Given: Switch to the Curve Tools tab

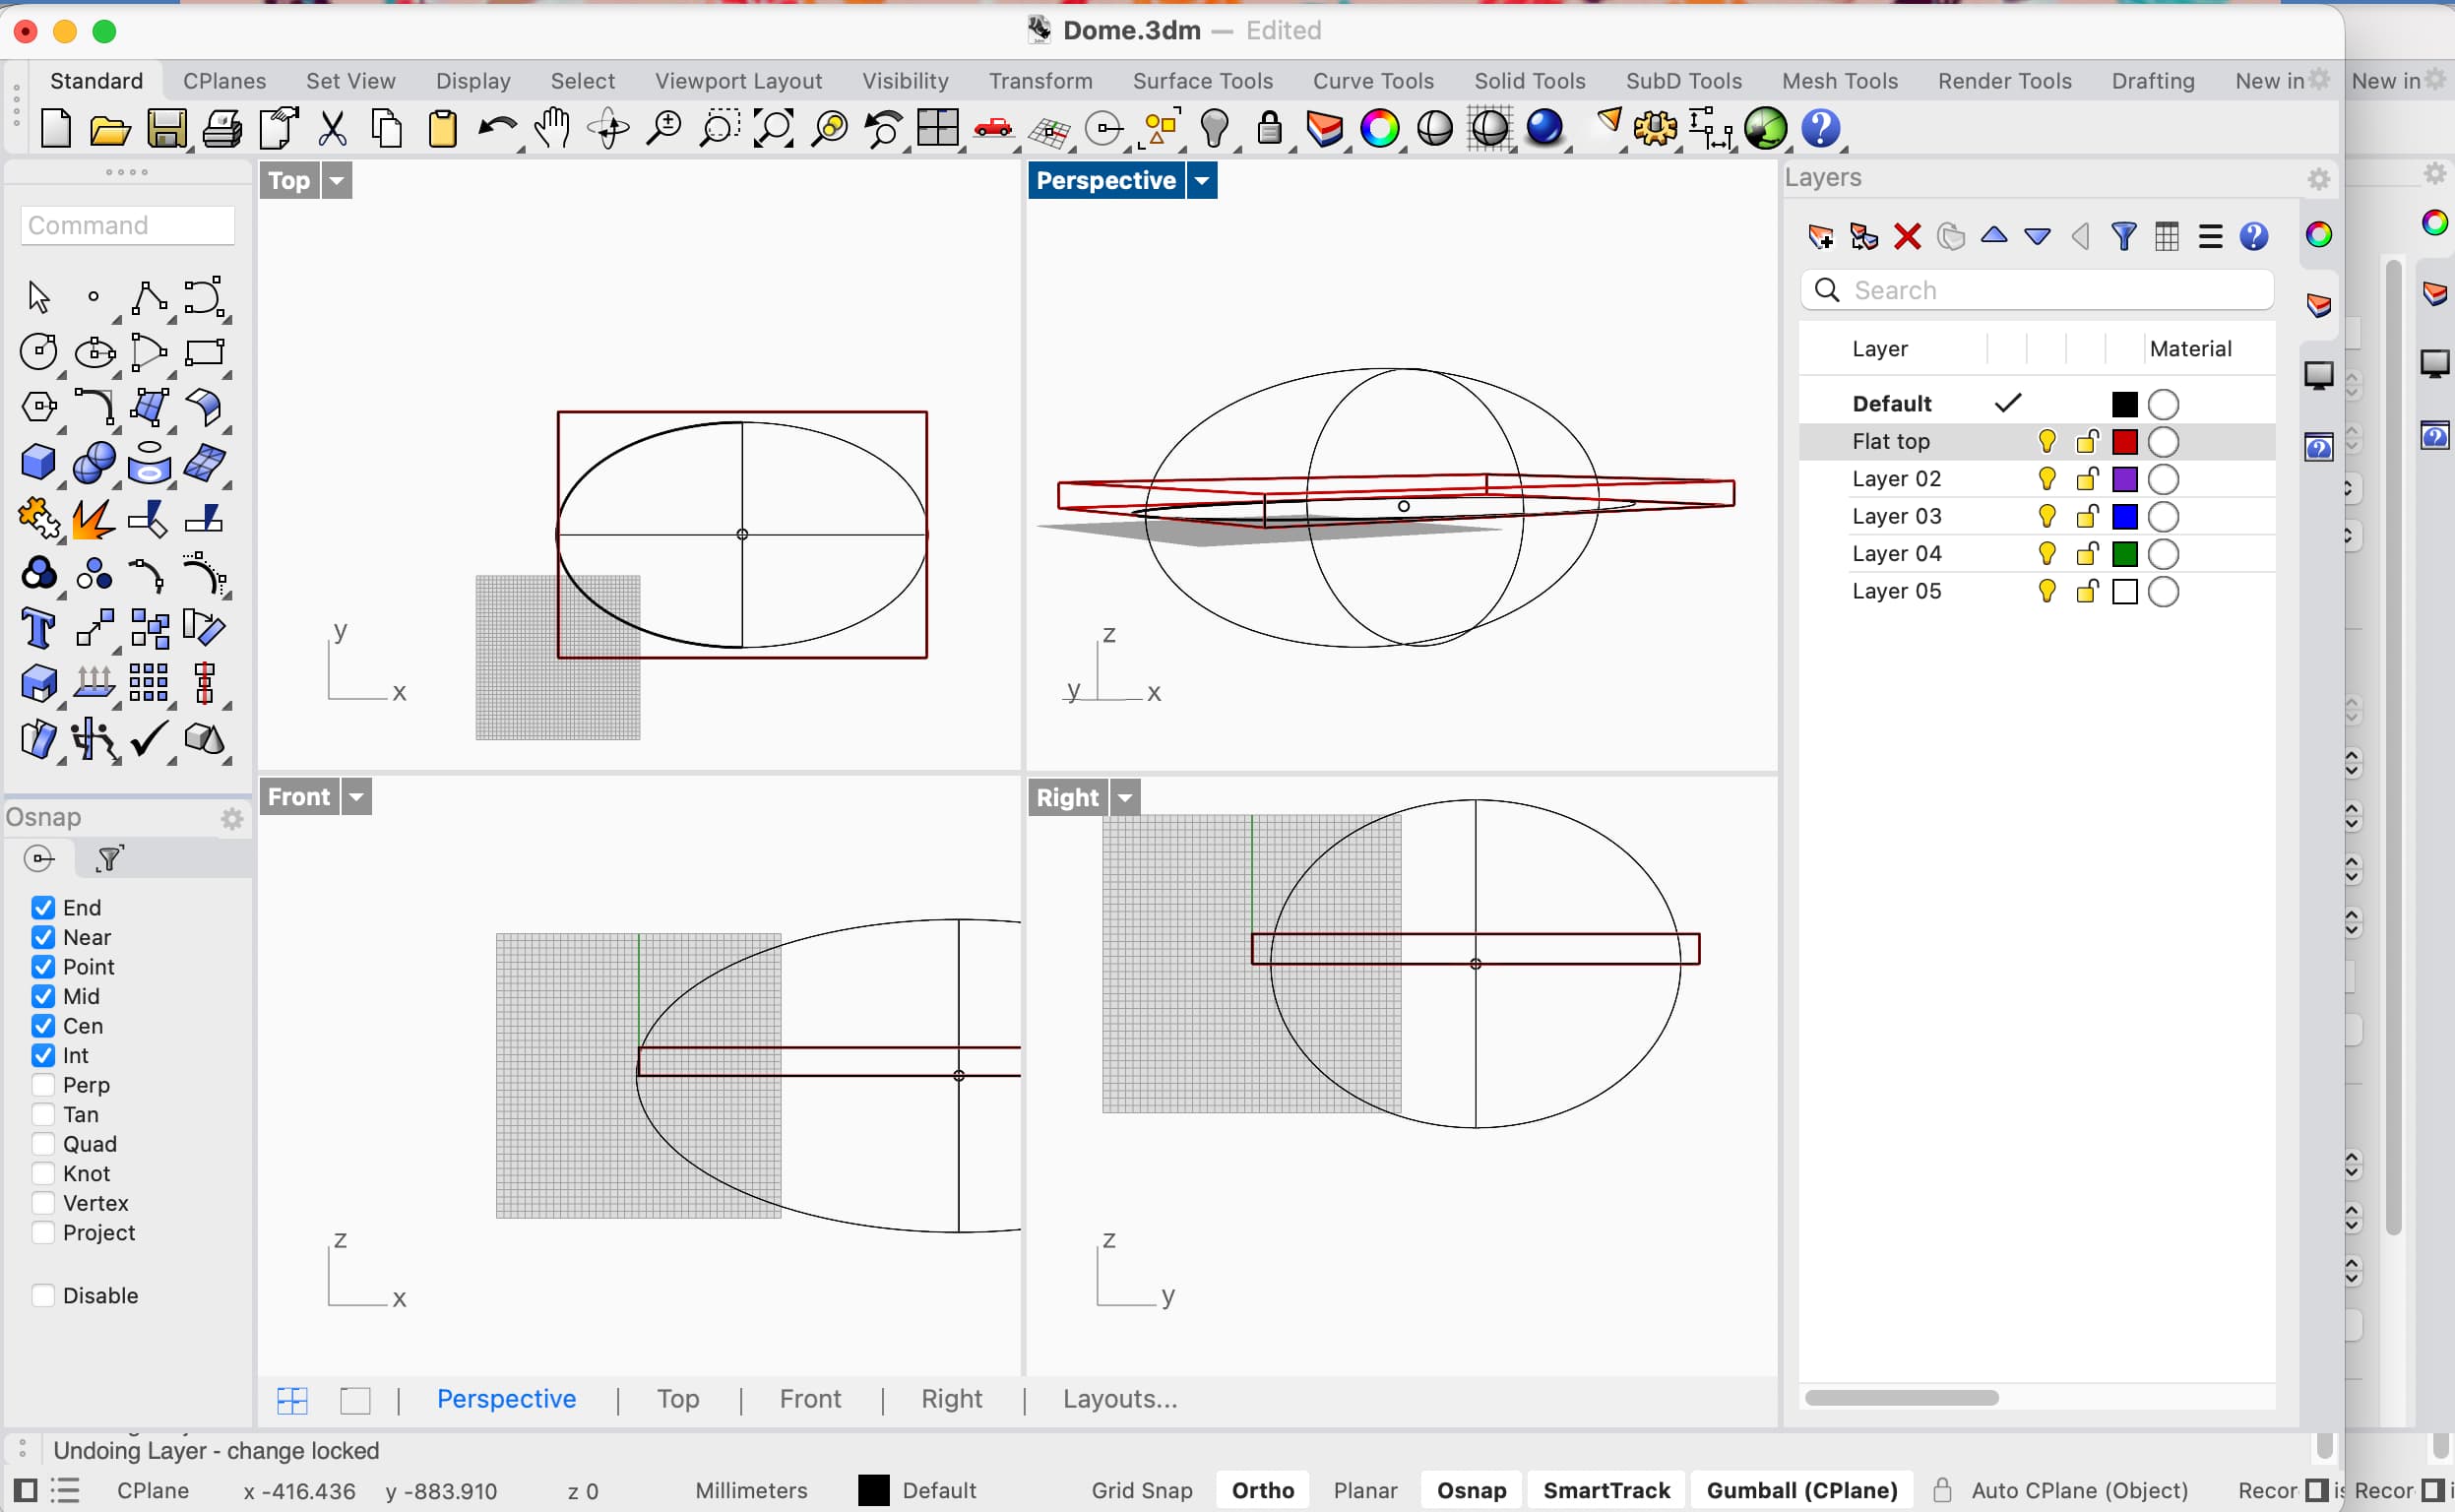Looking at the screenshot, I should click(1372, 81).
